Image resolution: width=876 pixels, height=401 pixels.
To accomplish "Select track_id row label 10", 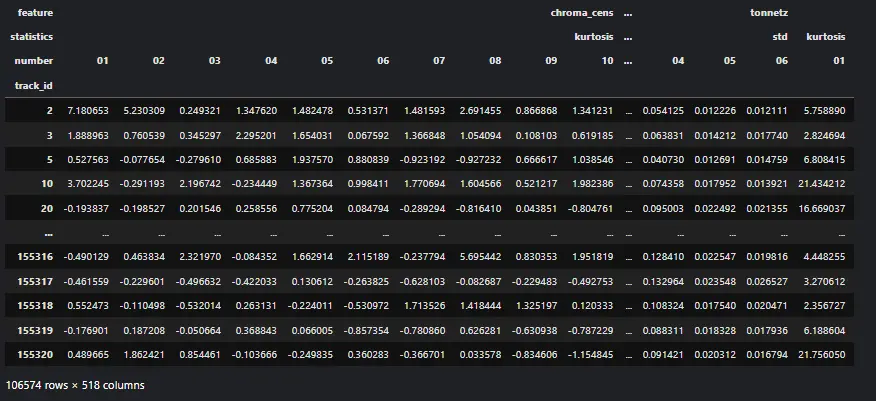I will click(x=47, y=184).
